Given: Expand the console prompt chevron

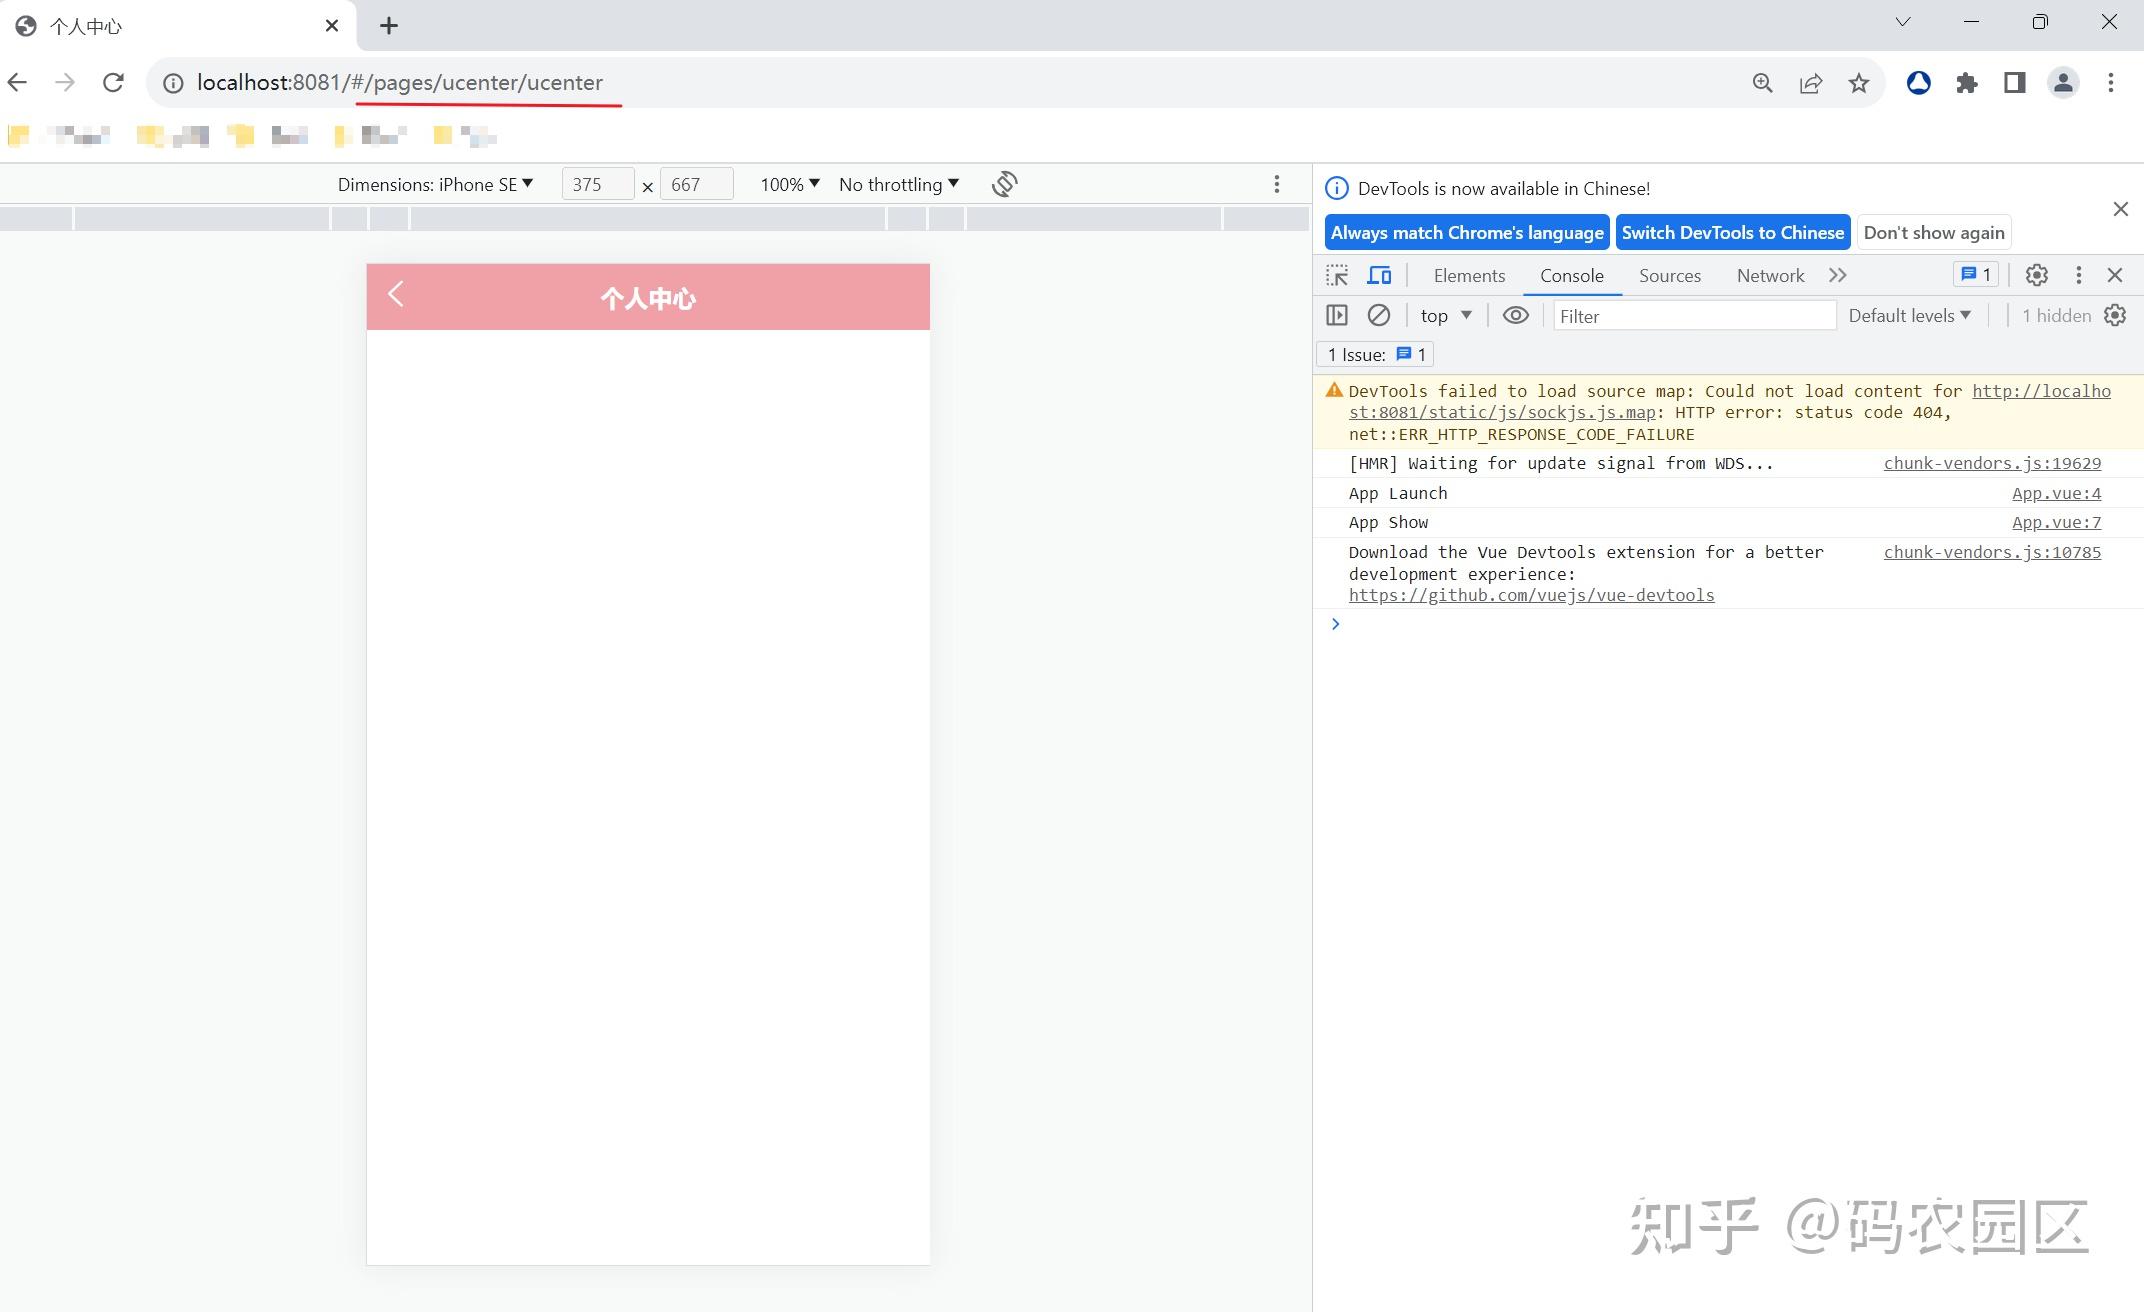Looking at the screenshot, I should 1335,623.
